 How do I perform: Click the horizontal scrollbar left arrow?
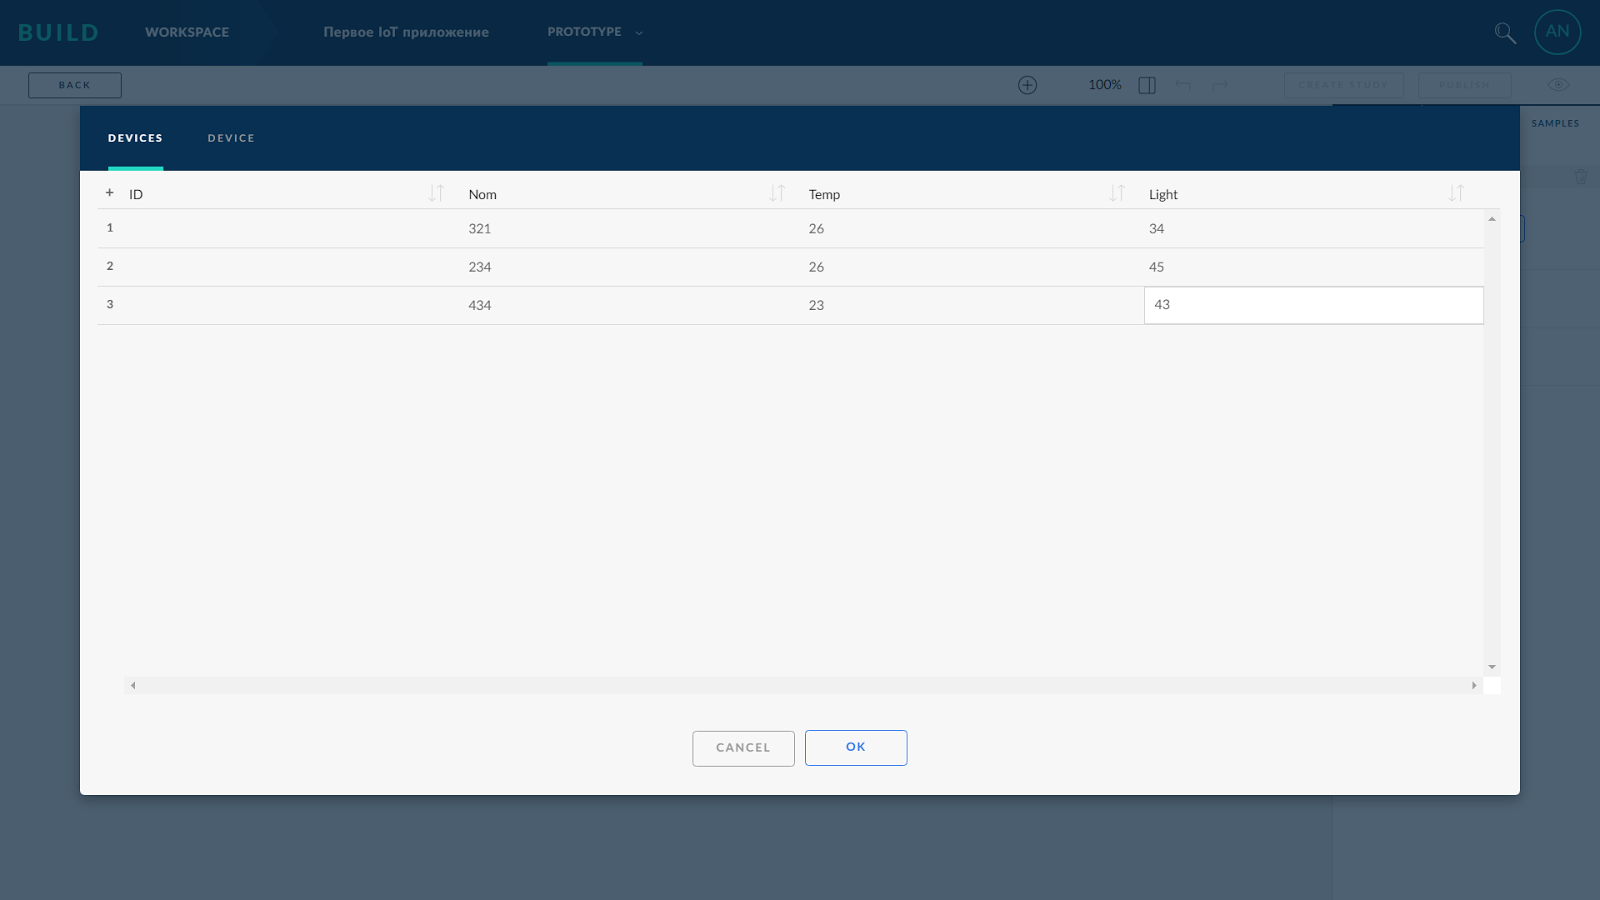(132, 685)
